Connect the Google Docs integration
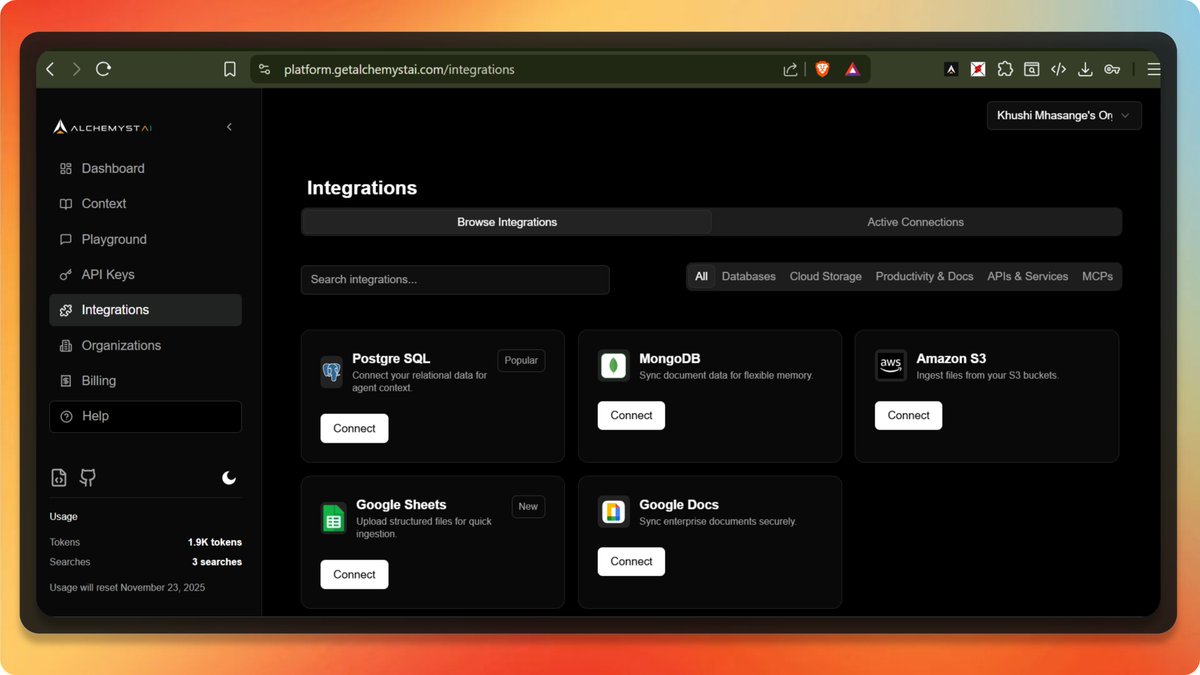1200x675 pixels. pyautogui.click(x=631, y=562)
